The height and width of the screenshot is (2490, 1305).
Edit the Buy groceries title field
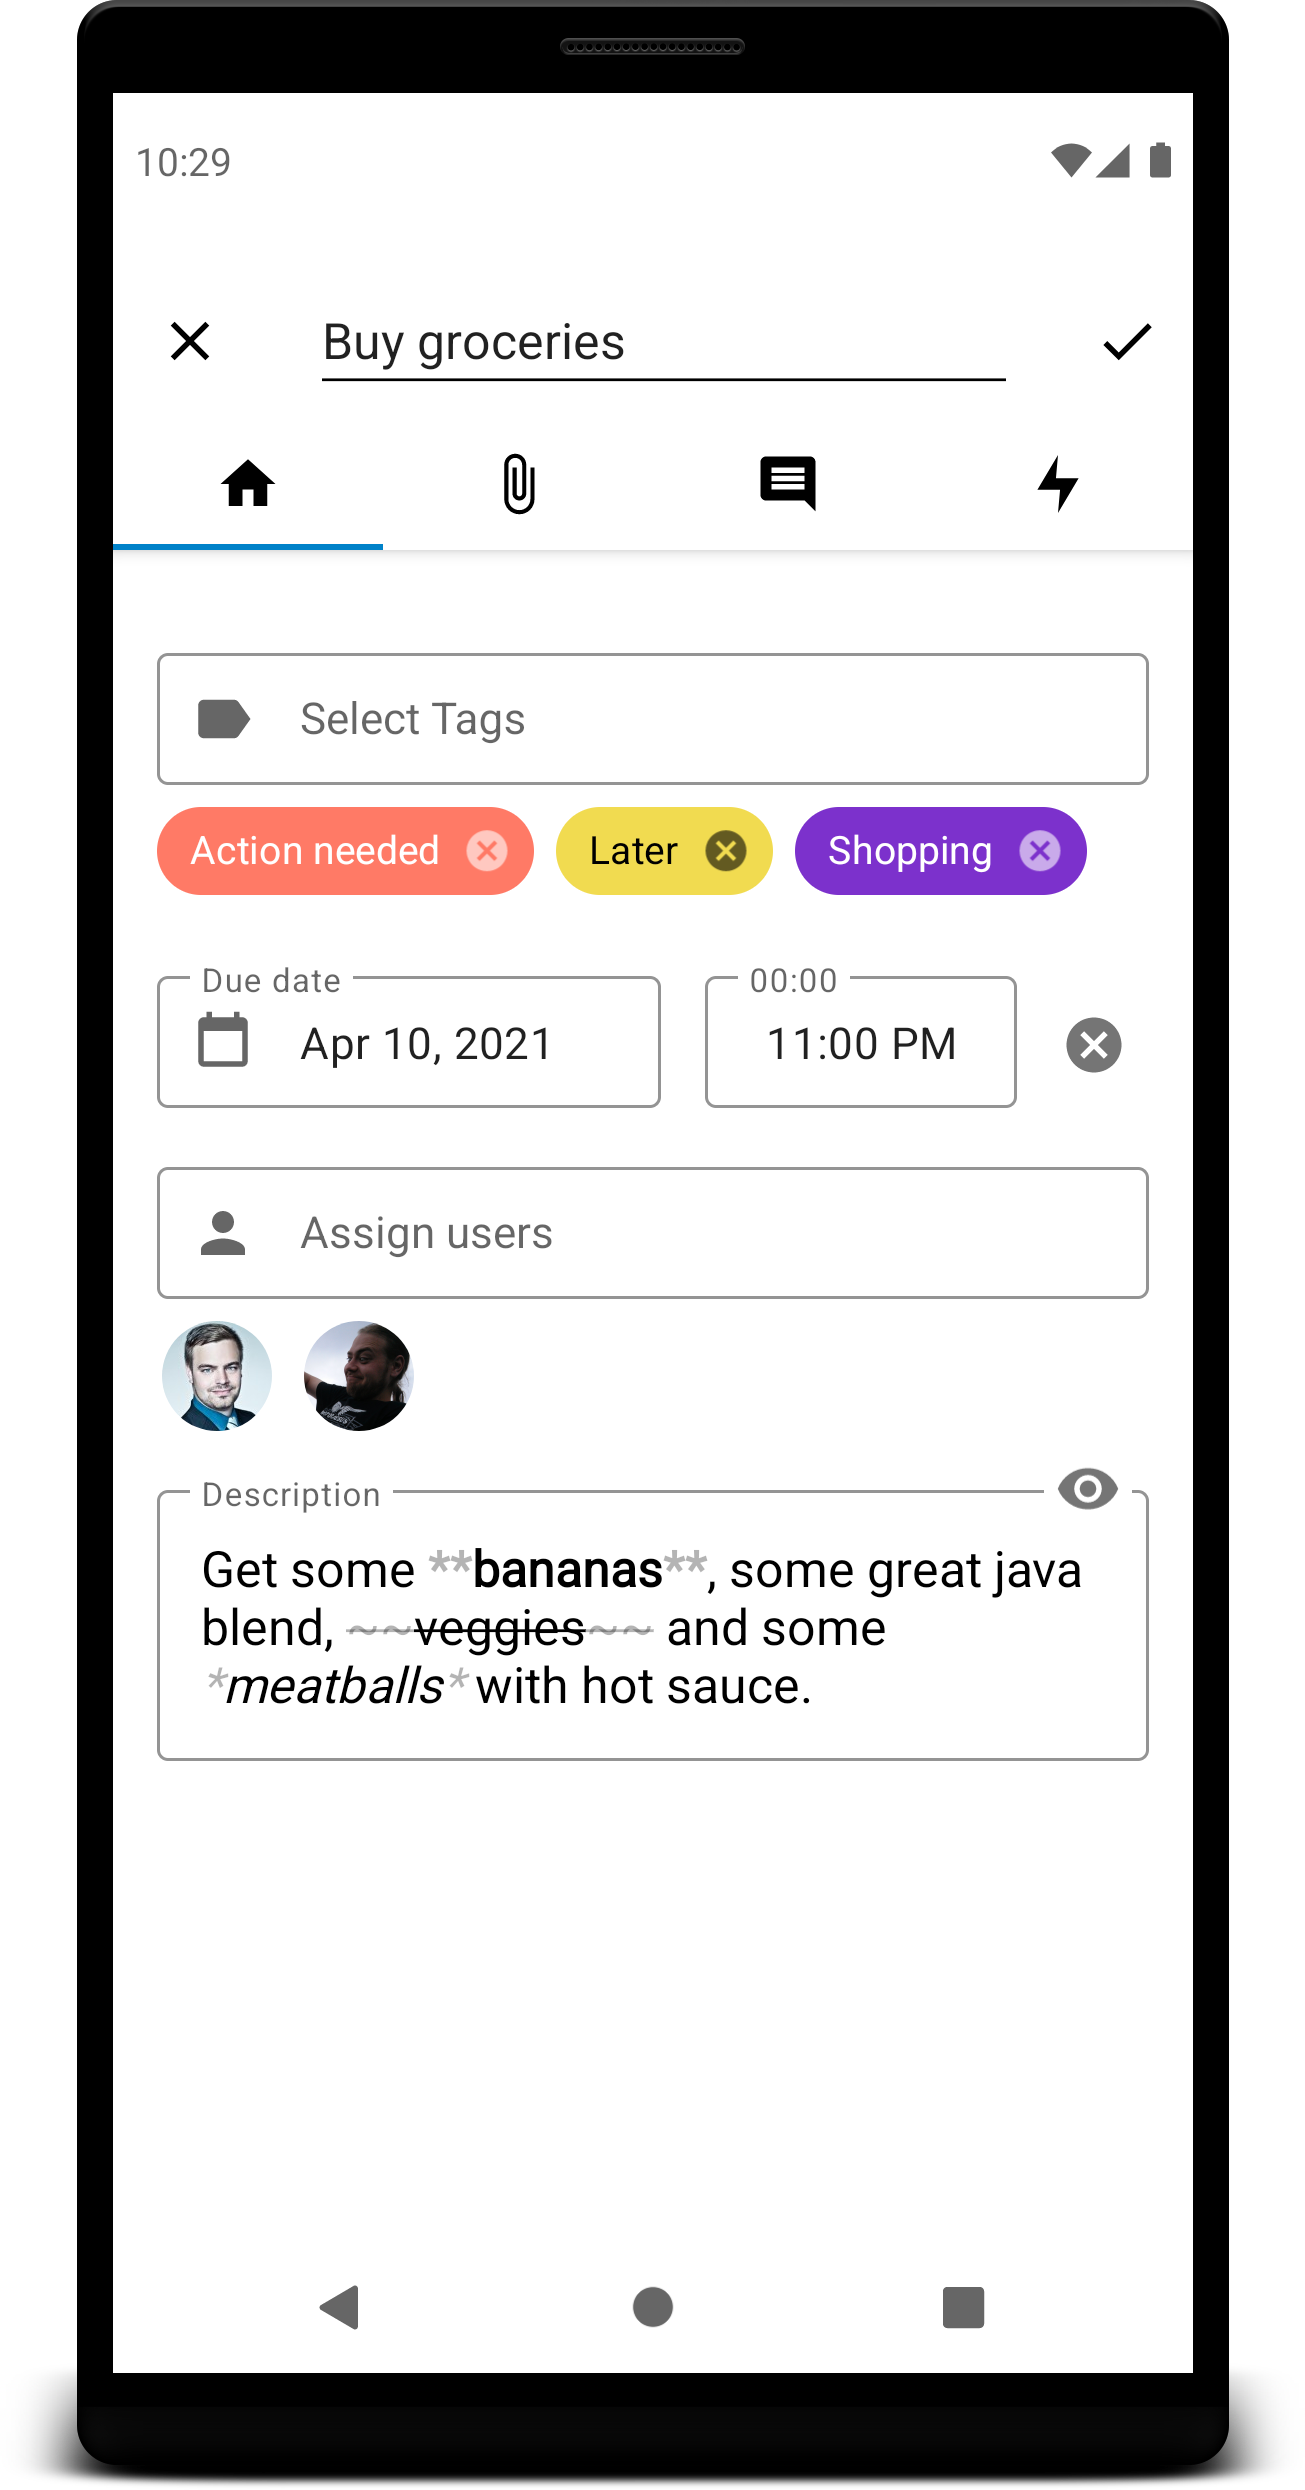pos(663,344)
